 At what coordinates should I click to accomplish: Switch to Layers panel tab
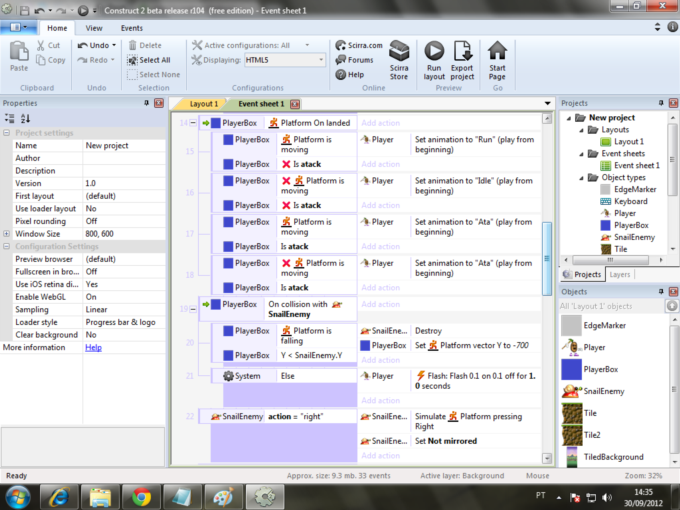click(x=619, y=275)
